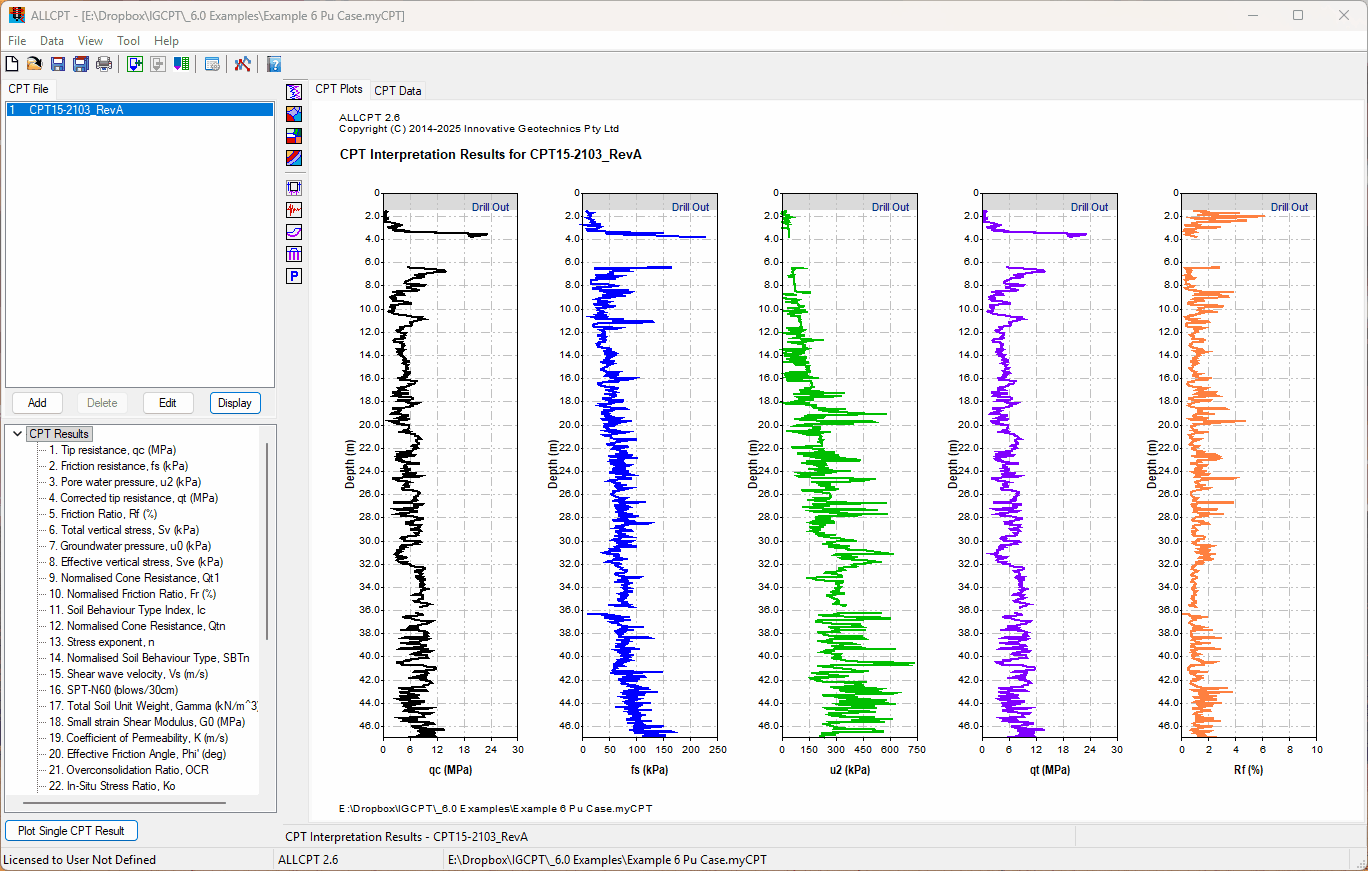1368x871 pixels.
Task: Select '13. Stress exponent, n' result
Action: 102,642
